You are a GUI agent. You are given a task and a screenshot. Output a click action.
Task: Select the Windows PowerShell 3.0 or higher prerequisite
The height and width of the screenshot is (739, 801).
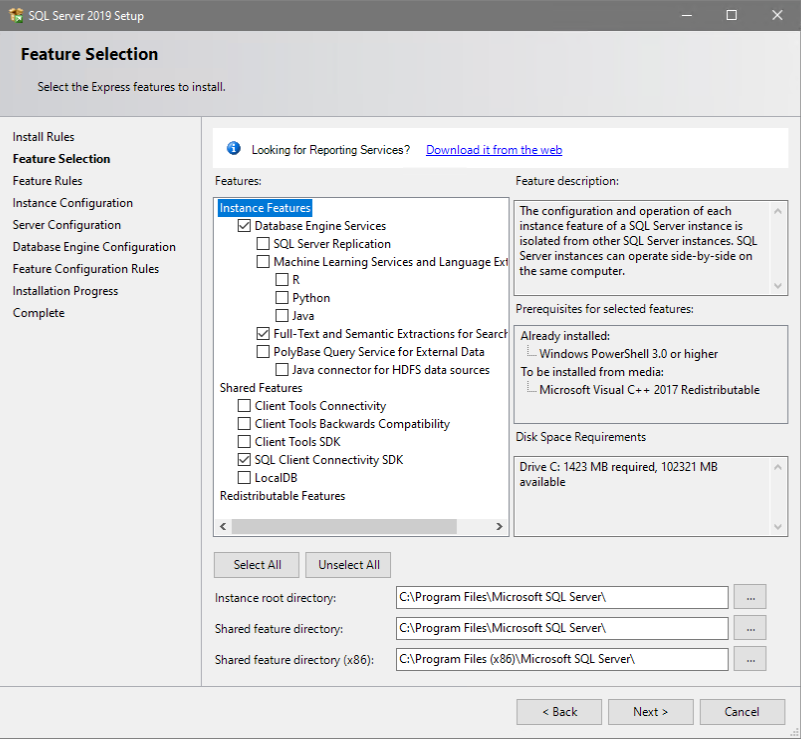[628, 354]
